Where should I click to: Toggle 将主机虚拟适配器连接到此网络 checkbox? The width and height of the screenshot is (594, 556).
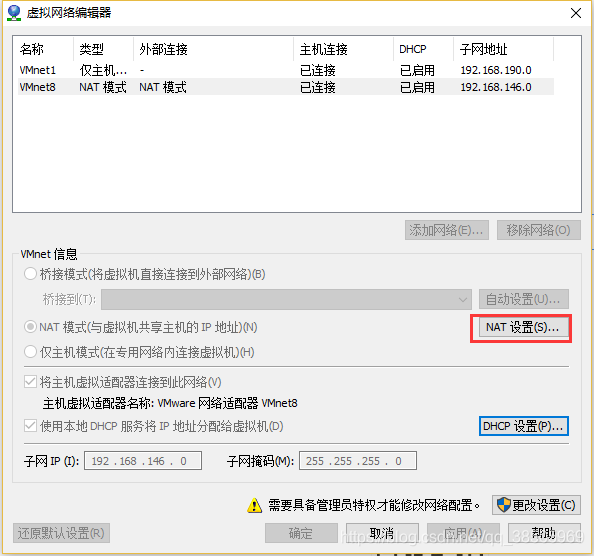click(30, 382)
